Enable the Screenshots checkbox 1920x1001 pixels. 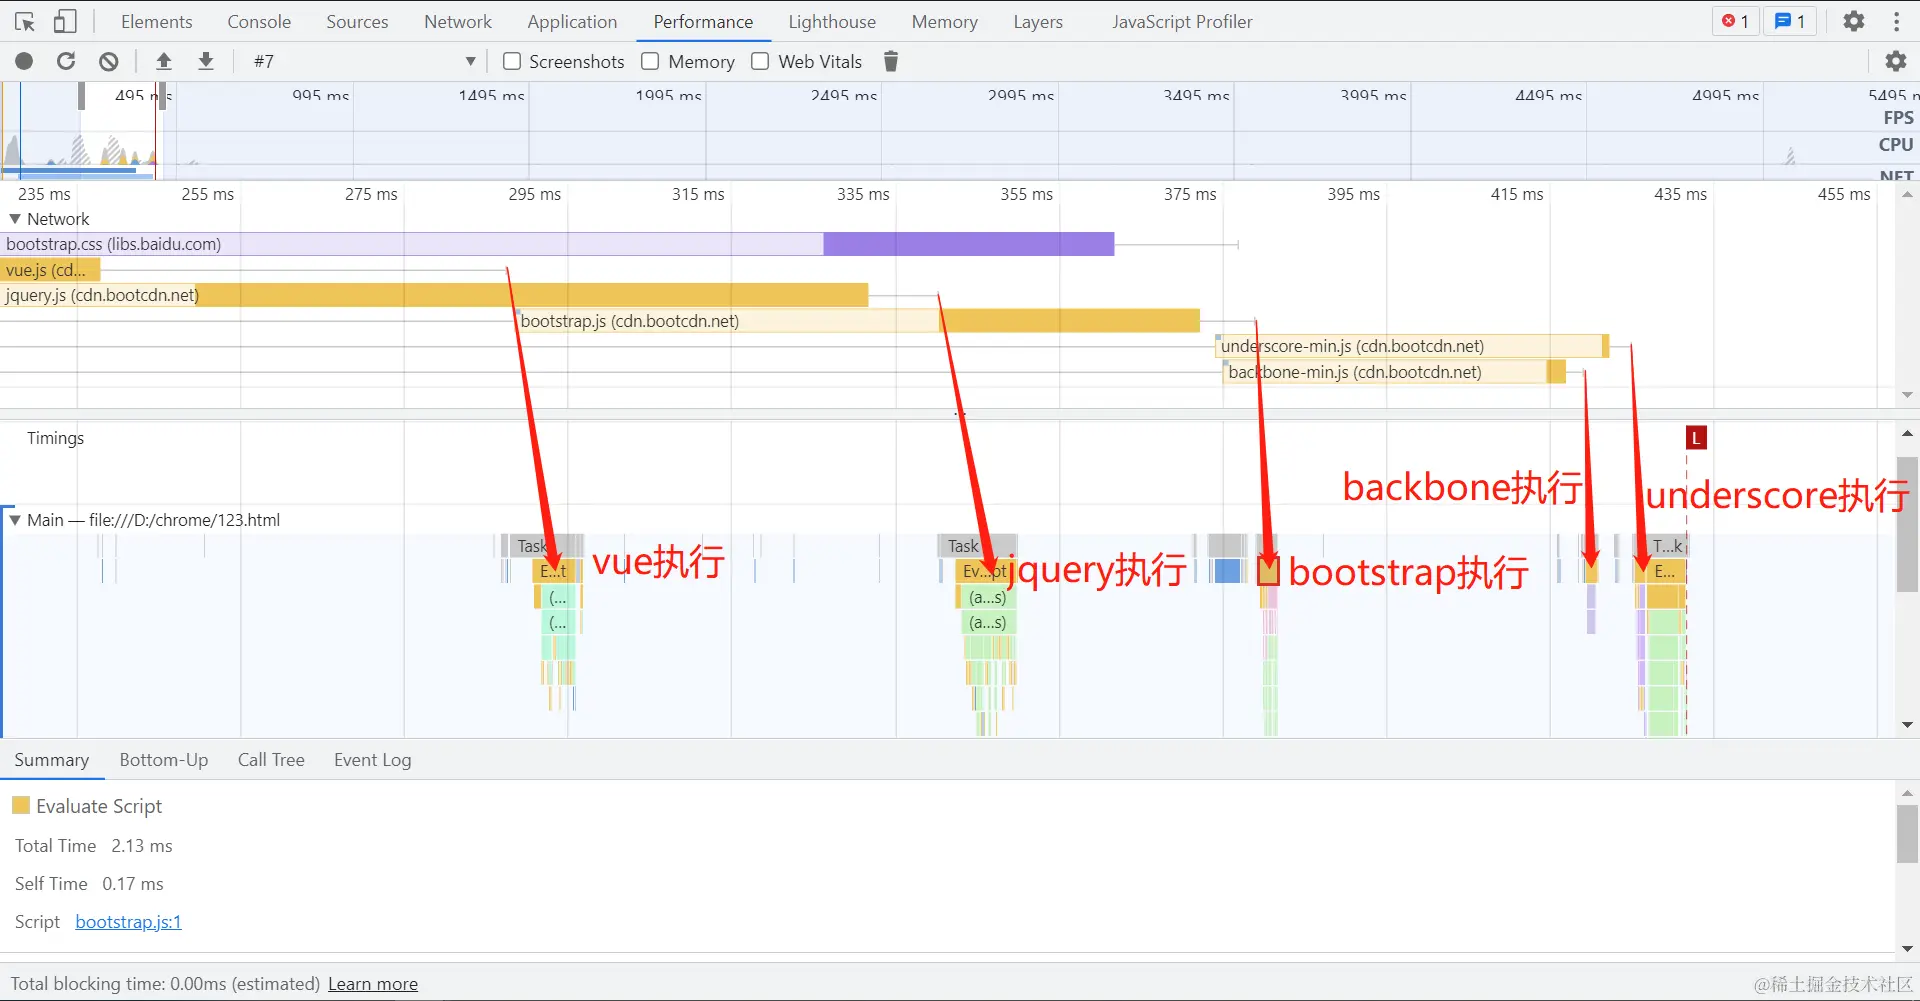[x=512, y=61]
